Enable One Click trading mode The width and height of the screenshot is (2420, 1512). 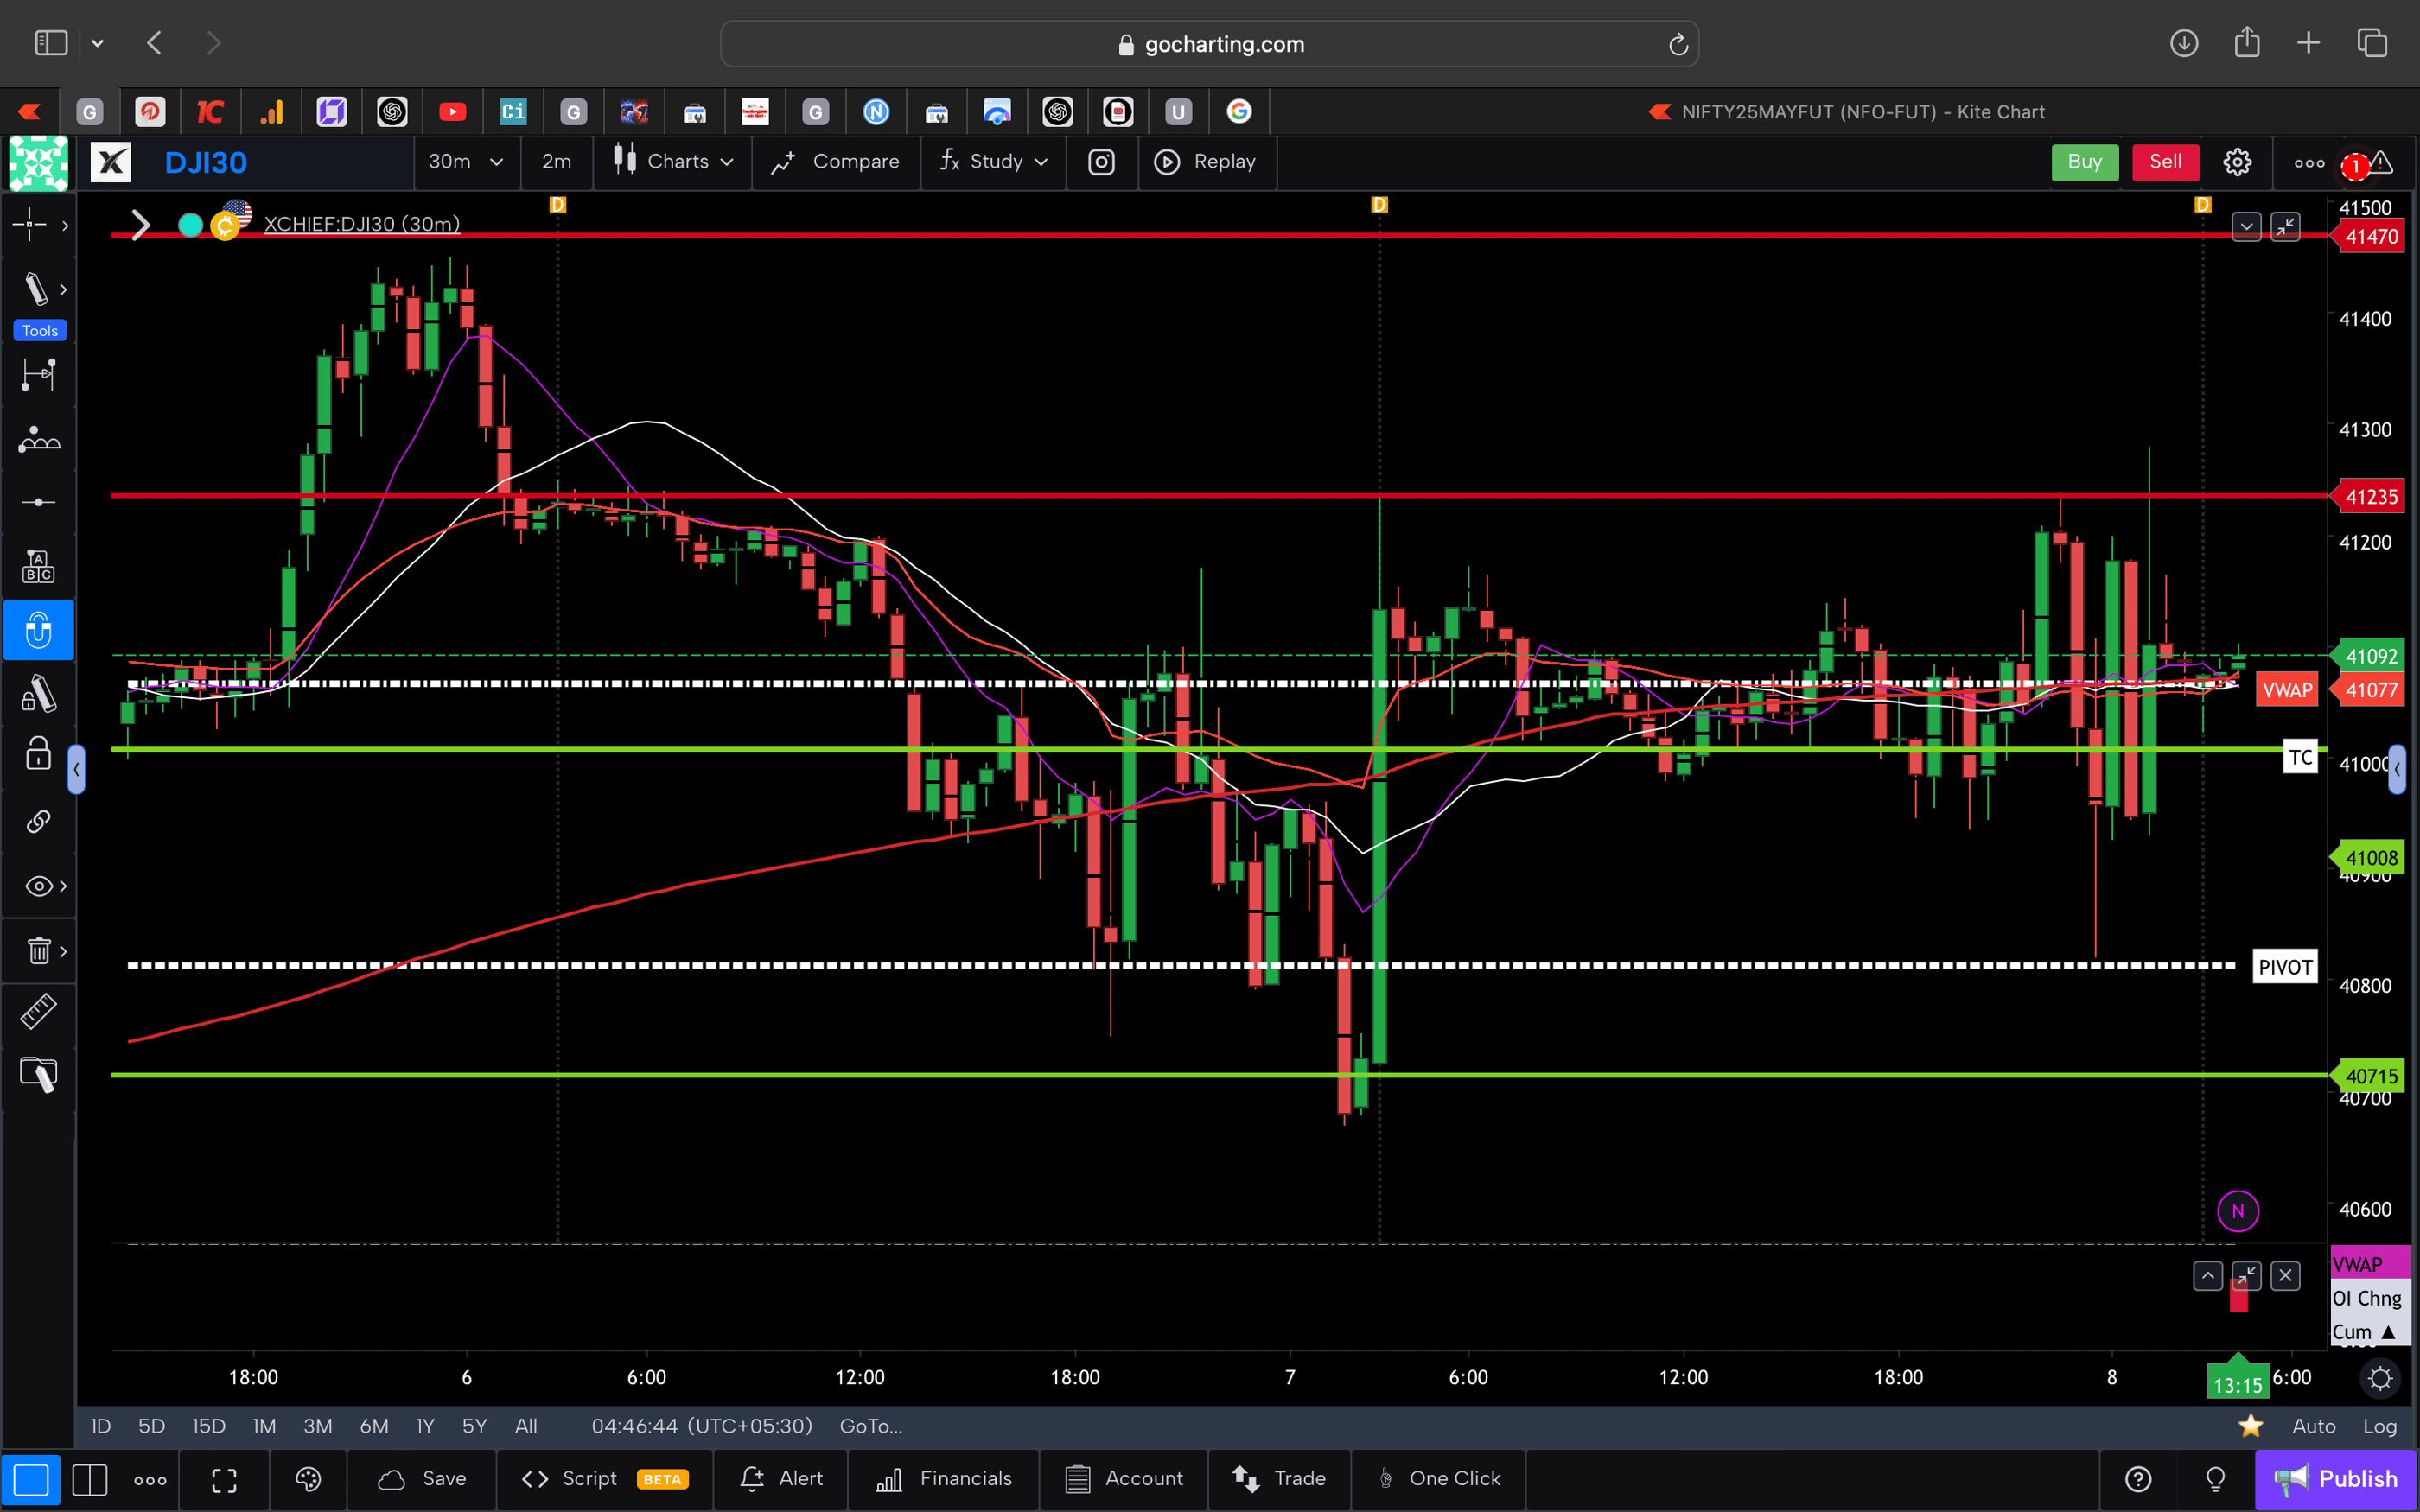[x=1438, y=1479]
